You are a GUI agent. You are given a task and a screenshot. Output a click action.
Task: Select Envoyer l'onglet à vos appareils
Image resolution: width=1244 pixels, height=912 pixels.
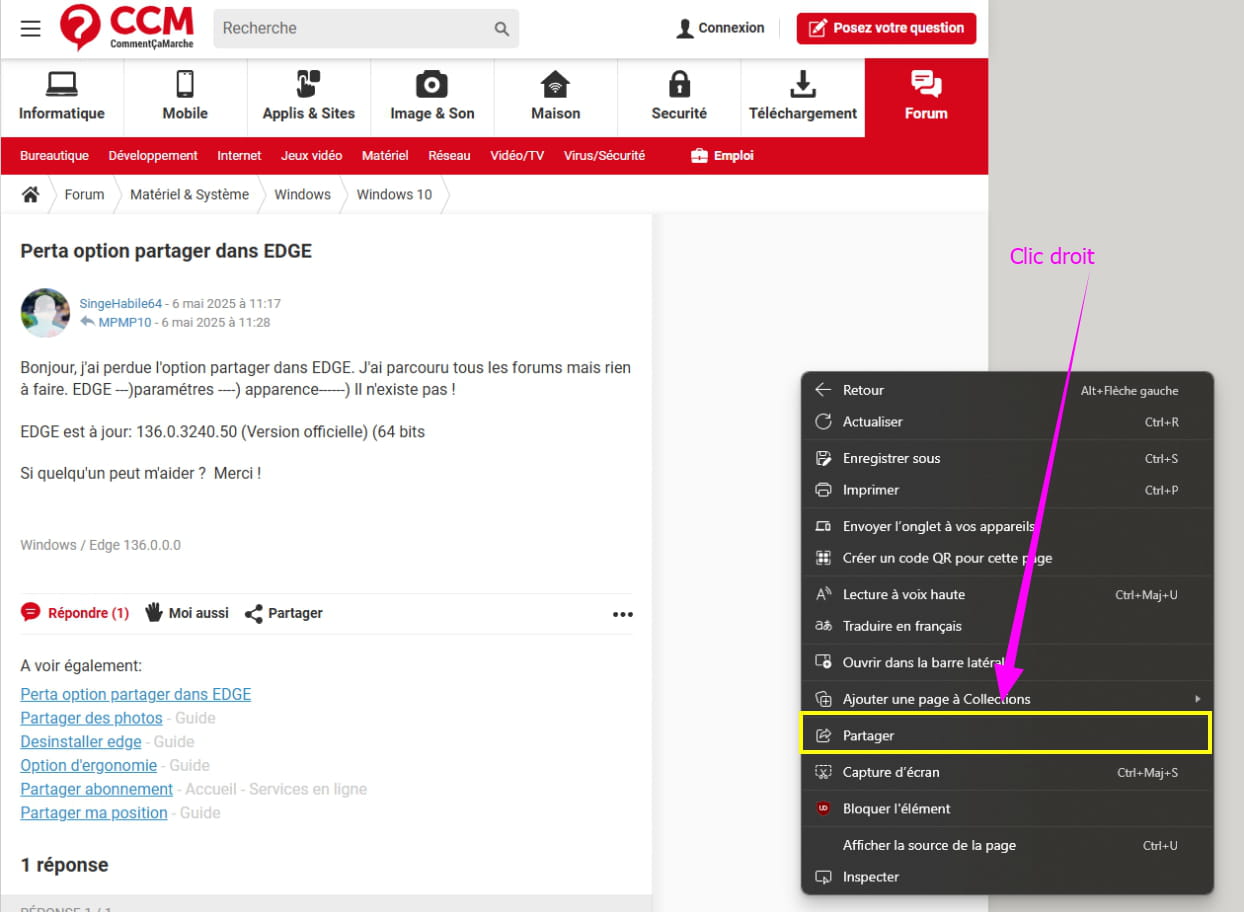point(1007,526)
